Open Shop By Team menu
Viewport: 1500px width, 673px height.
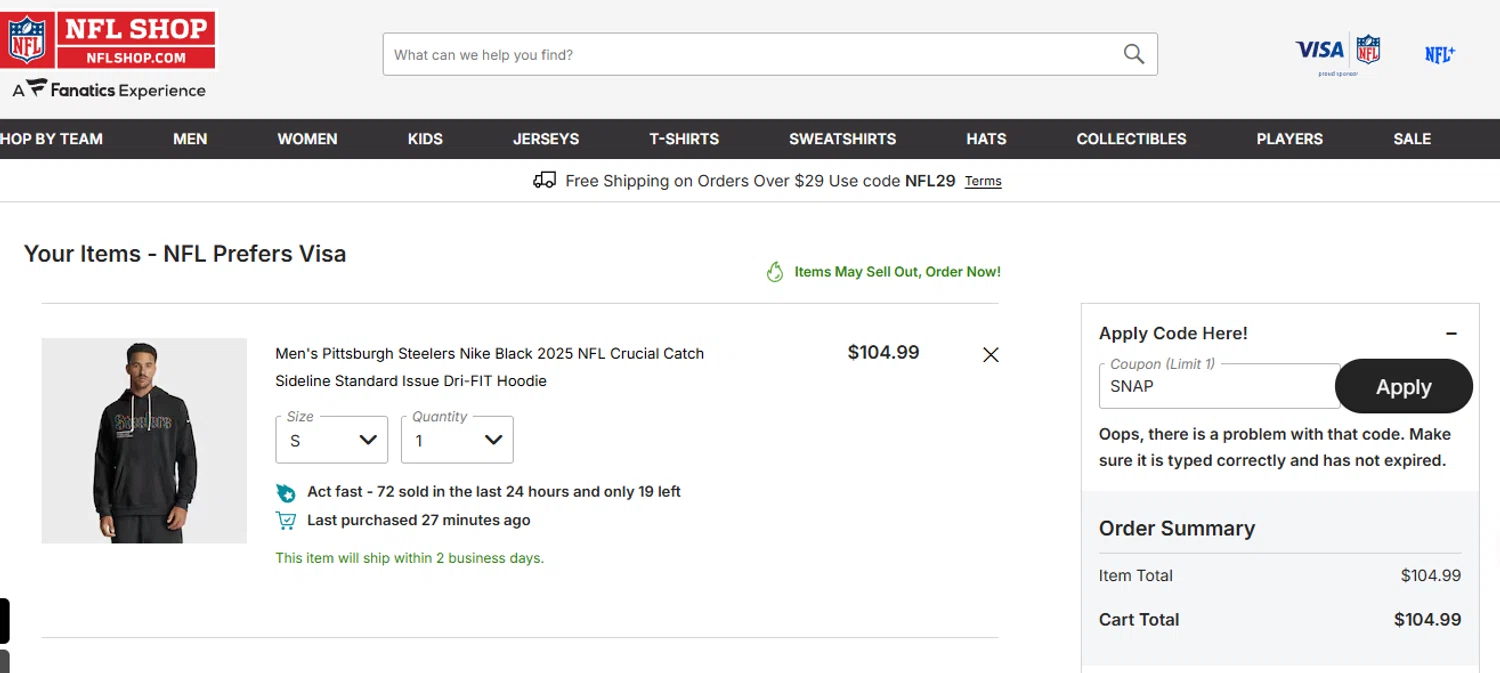click(x=51, y=139)
